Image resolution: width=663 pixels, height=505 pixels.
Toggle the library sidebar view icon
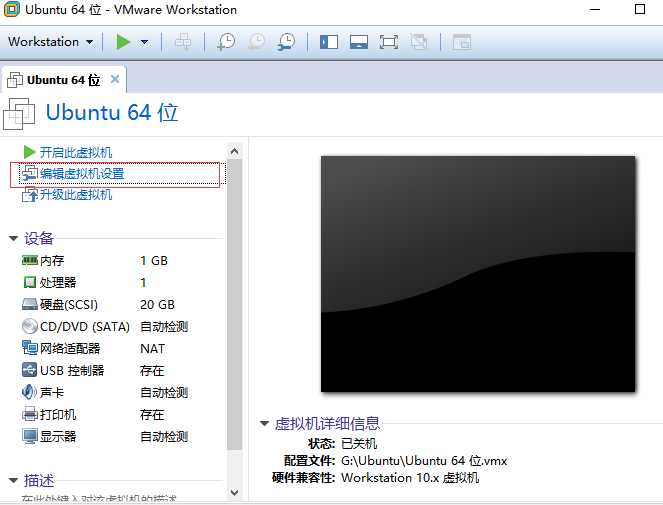329,42
